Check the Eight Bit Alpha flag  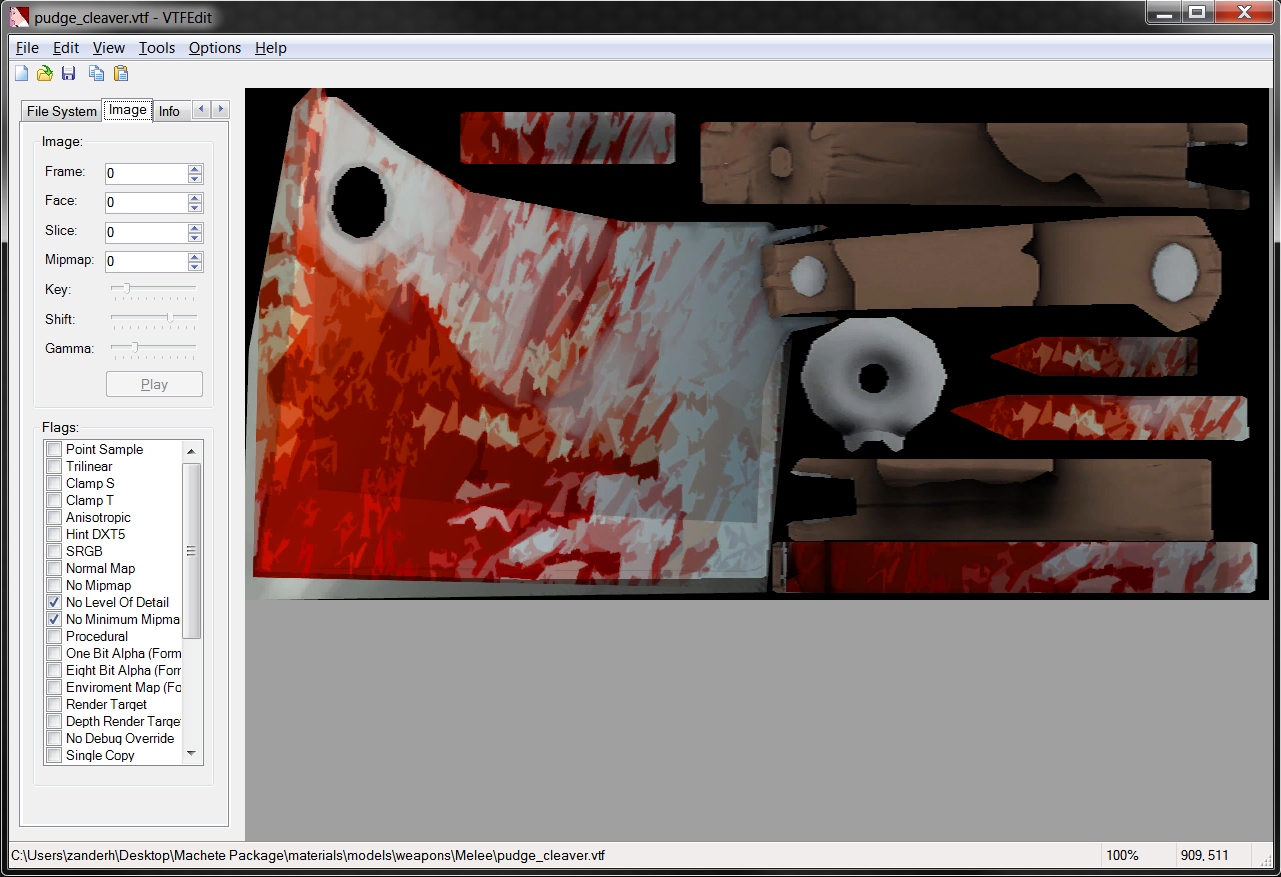point(54,671)
